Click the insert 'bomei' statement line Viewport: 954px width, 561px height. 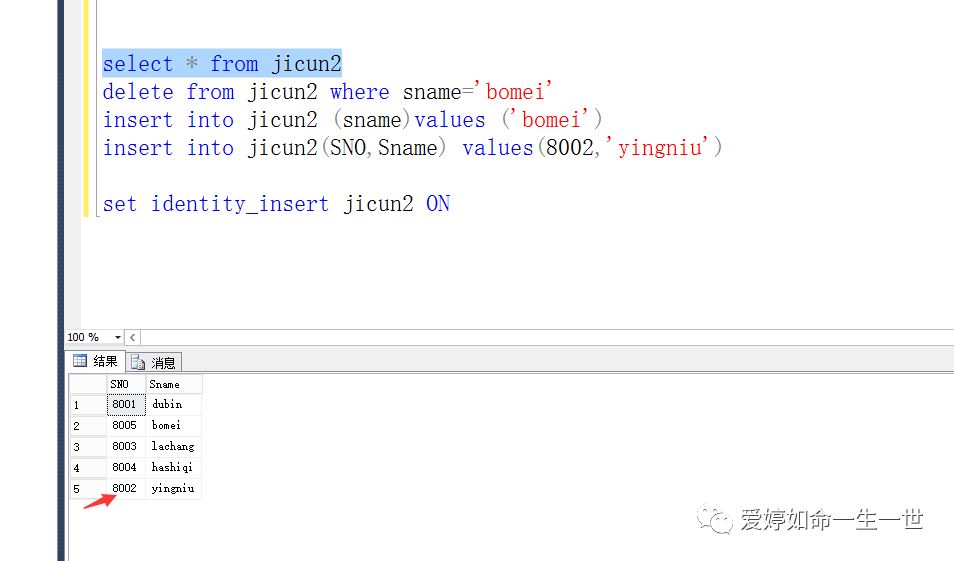[352, 120]
